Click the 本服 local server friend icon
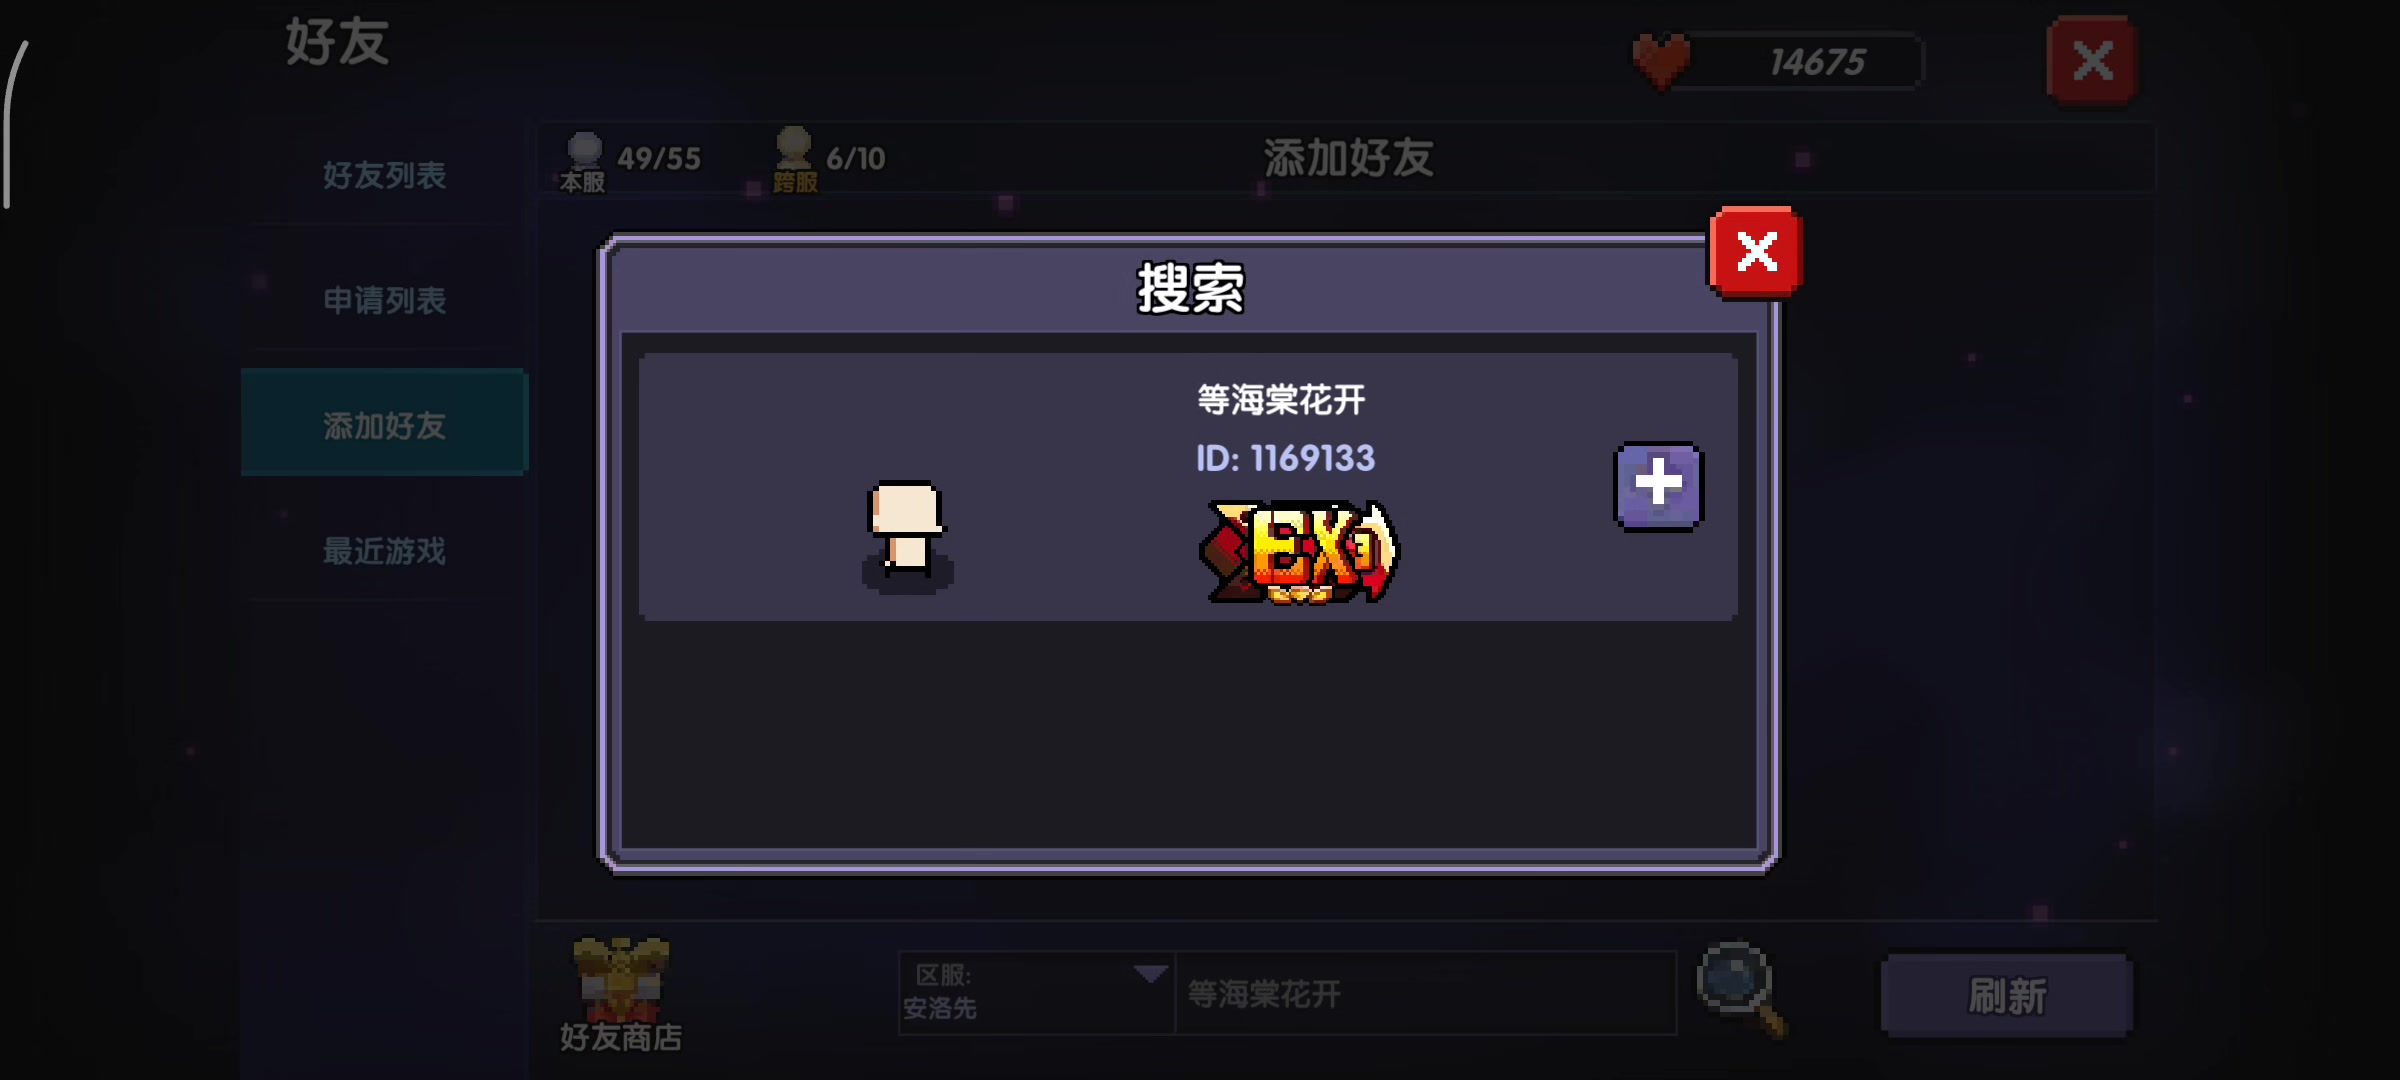 584,162
